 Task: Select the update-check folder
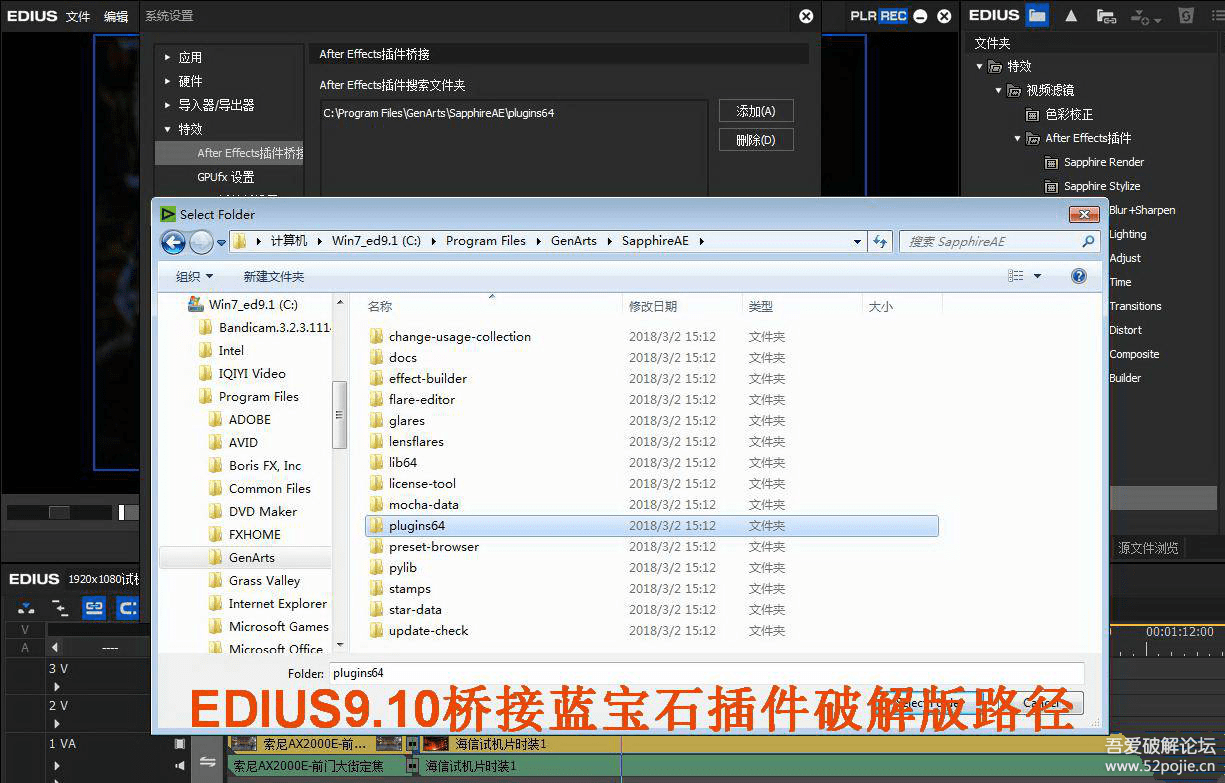click(429, 631)
